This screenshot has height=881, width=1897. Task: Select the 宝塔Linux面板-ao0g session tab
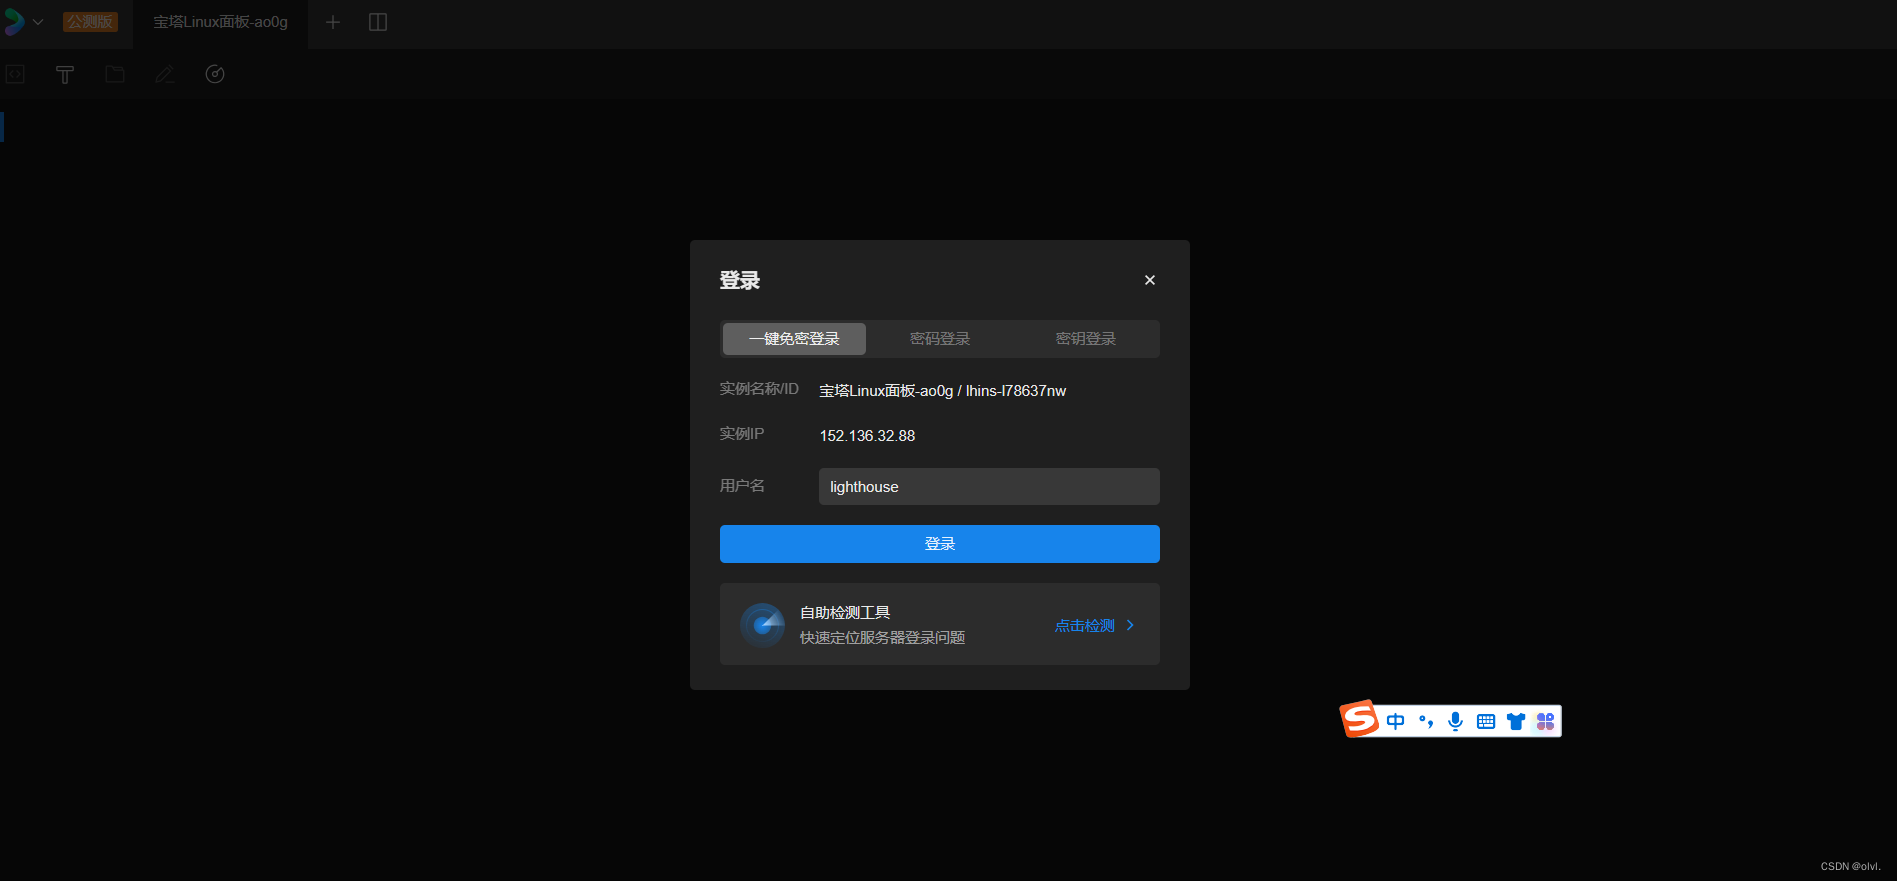coord(220,22)
